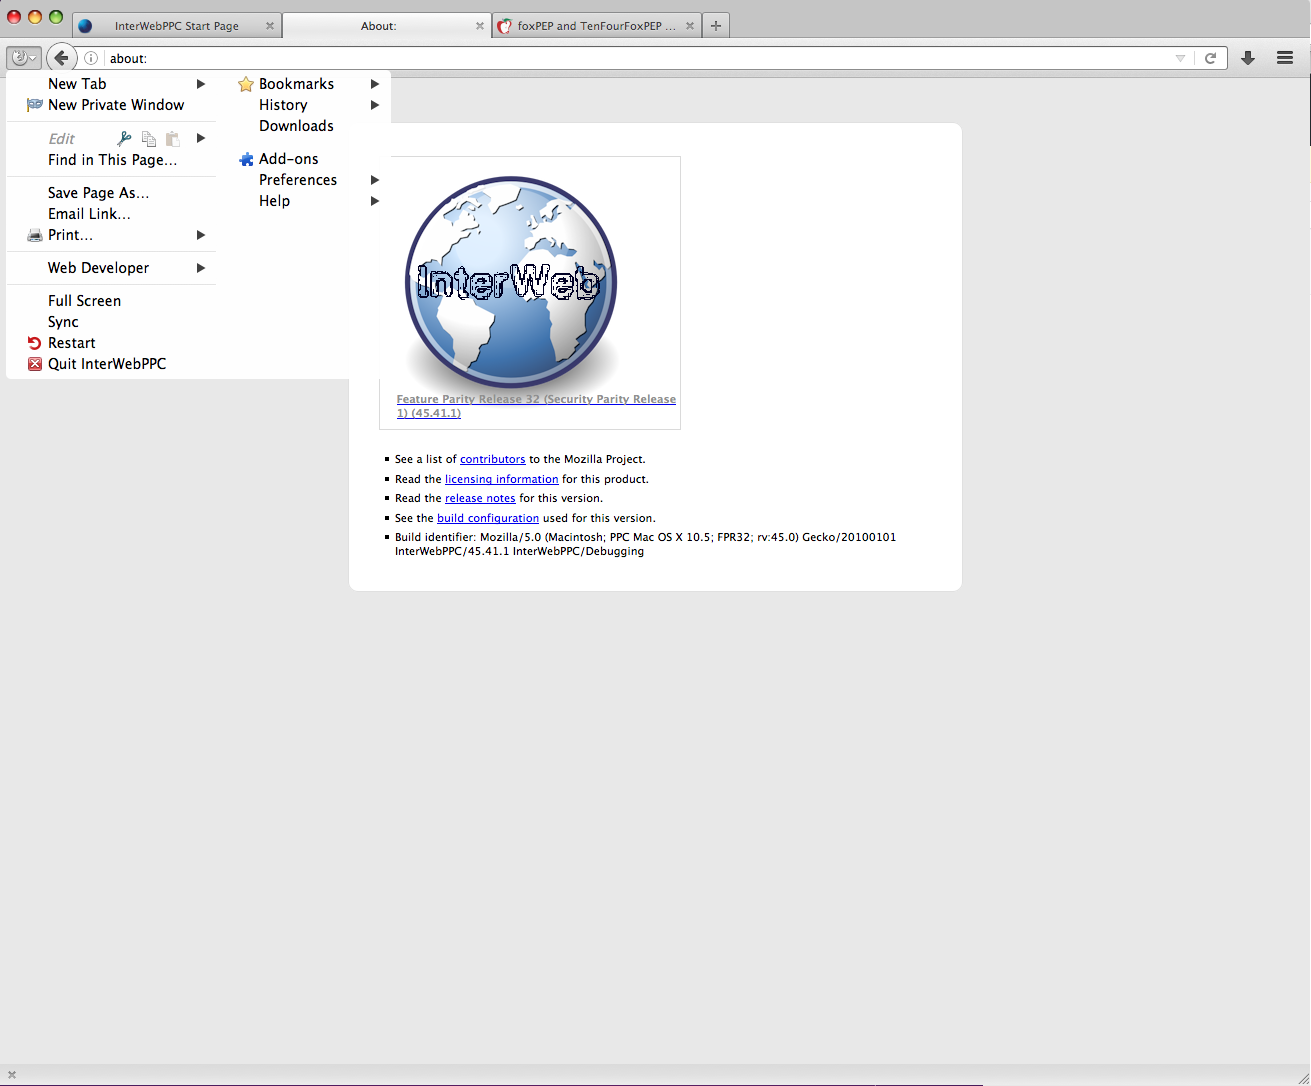
Task: Select Quit InterWebPPC menu item
Action: point(111,364)
